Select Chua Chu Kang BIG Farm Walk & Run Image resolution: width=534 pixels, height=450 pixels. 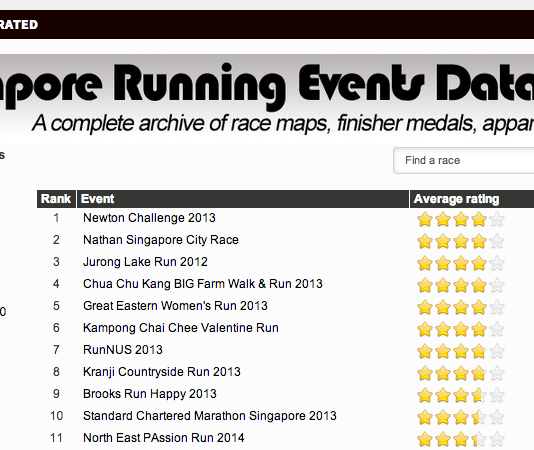tap(203, 284)
